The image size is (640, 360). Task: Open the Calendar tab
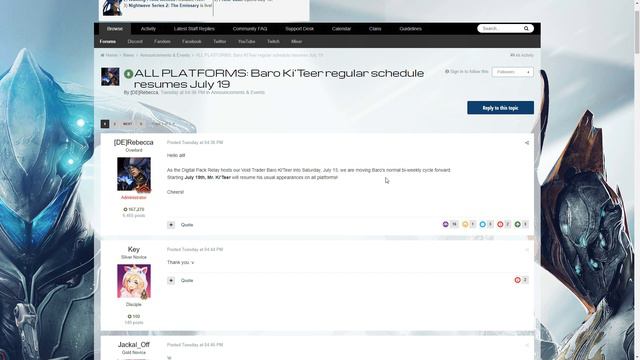[x=341, y=29]
